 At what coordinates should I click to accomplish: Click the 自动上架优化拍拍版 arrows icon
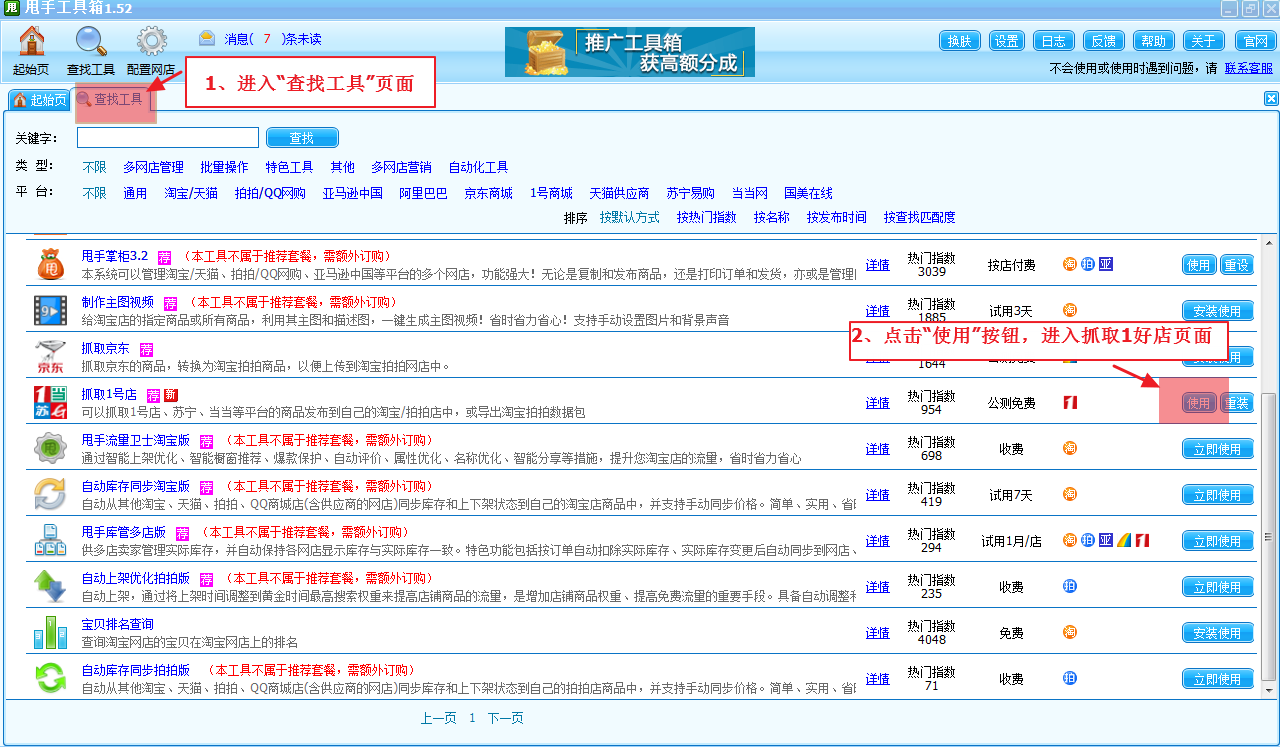tap(50, 587)
